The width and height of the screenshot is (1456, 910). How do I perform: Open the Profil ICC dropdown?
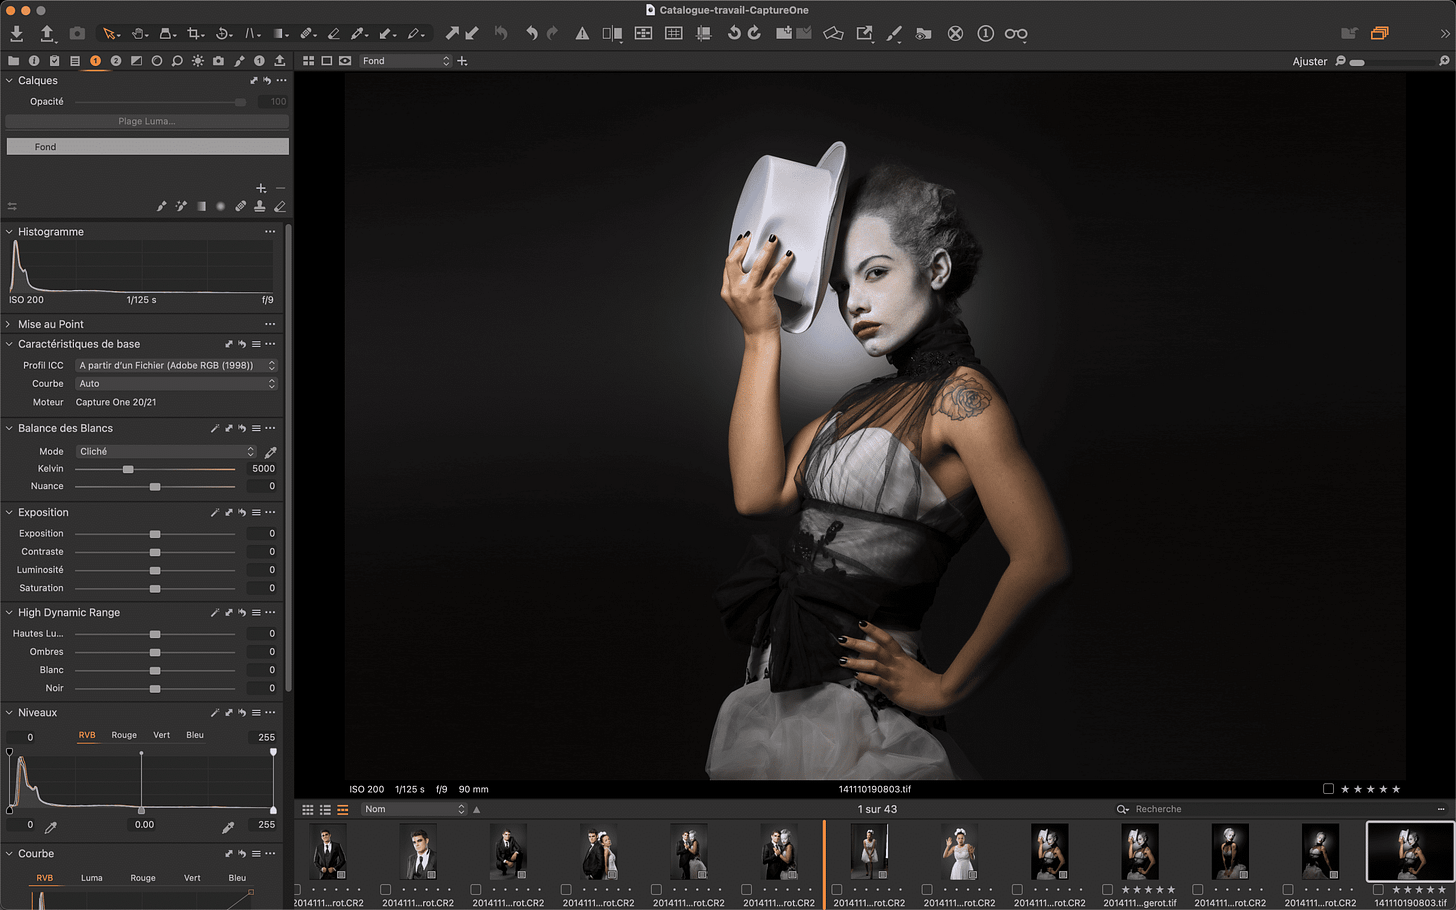176,365
